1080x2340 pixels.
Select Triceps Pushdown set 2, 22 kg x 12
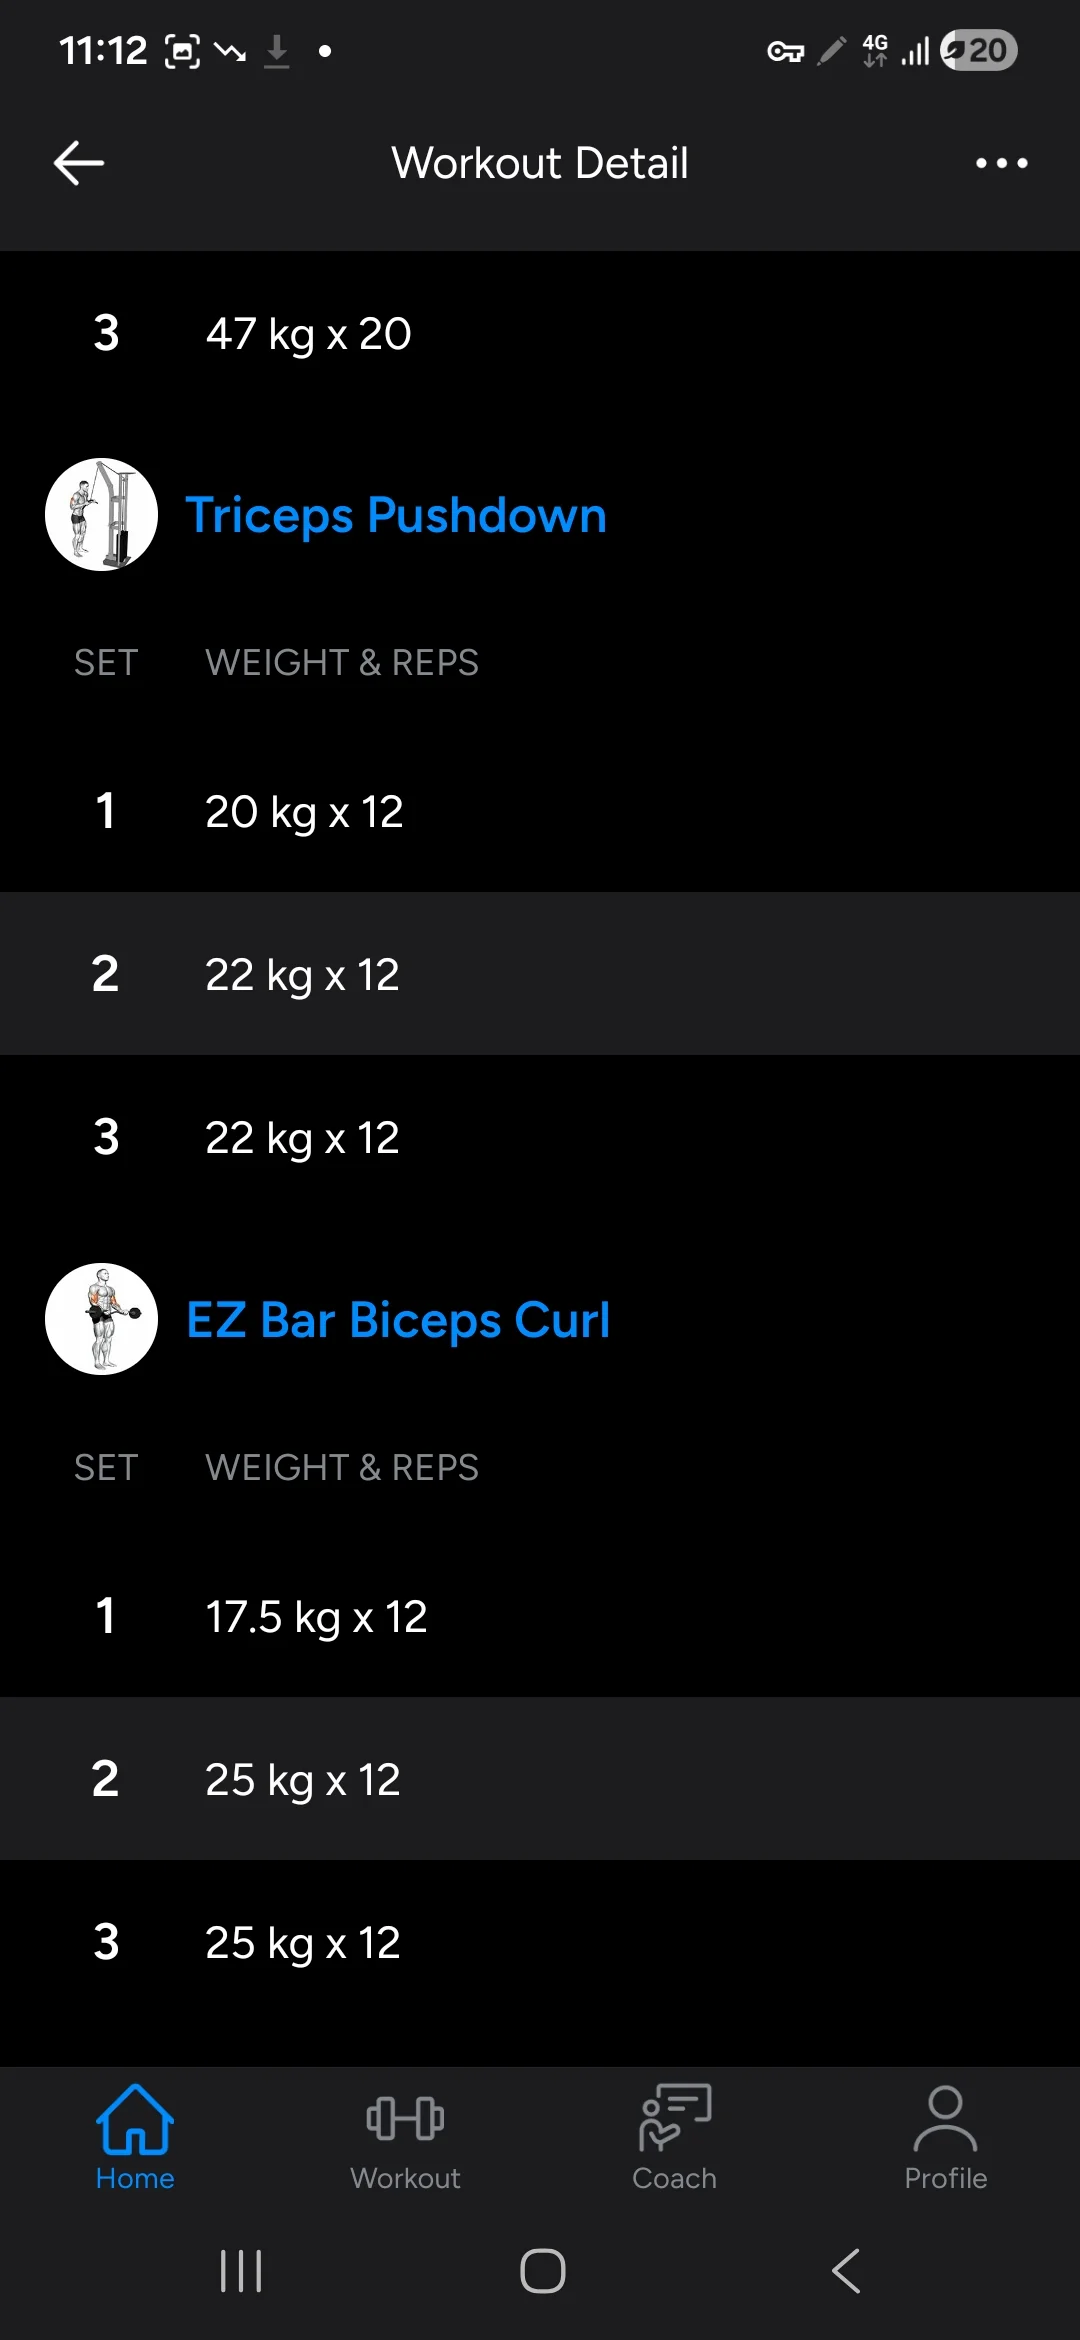[x=540, y=974]
